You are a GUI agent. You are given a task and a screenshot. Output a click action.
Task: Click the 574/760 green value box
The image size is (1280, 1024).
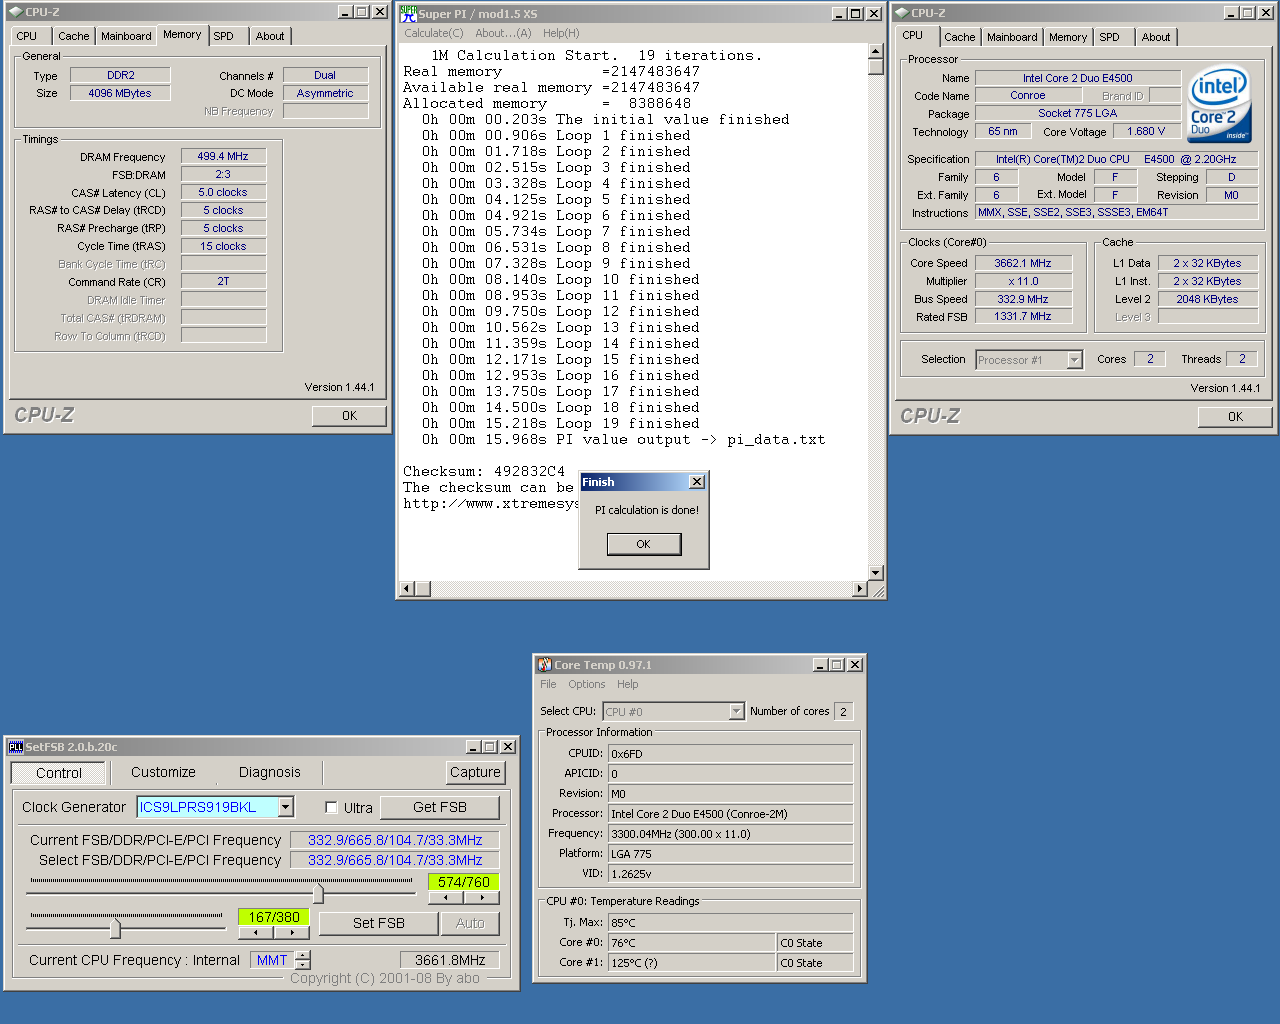click(x=464, y=882)
